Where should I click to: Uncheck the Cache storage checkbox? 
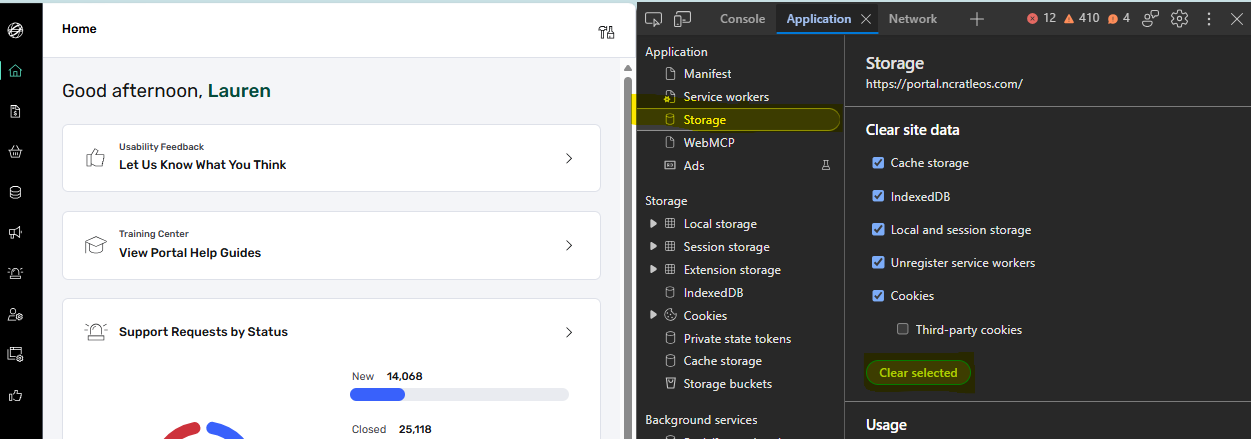coord(878,163)
